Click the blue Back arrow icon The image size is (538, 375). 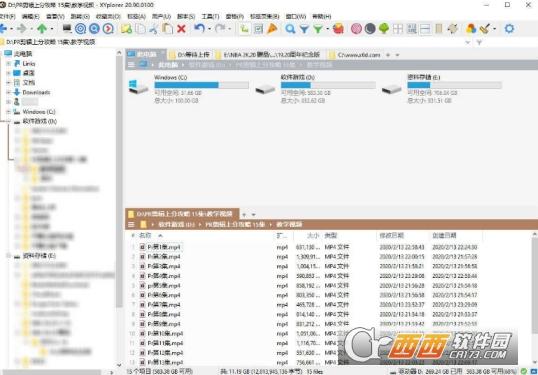click(x=3, y=29)
